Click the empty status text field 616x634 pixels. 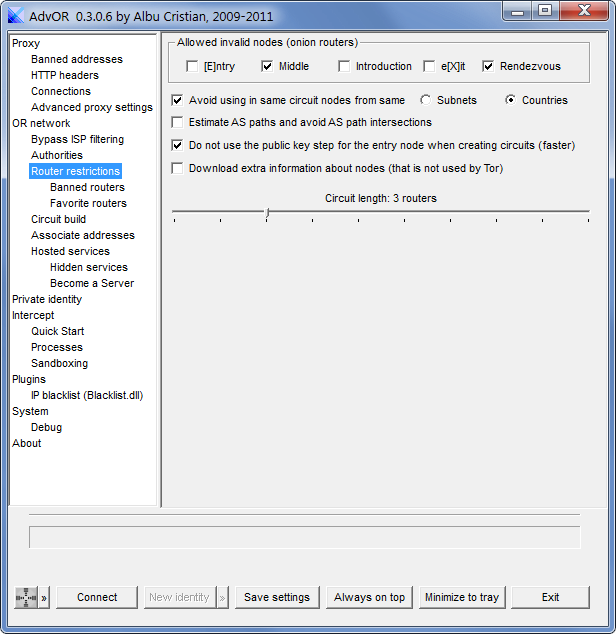pyautogui.click(x=305, y=537)
